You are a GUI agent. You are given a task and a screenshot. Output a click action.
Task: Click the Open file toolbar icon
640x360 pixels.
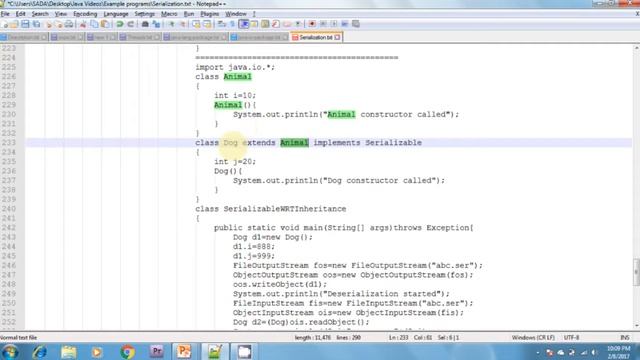point(14,24)
